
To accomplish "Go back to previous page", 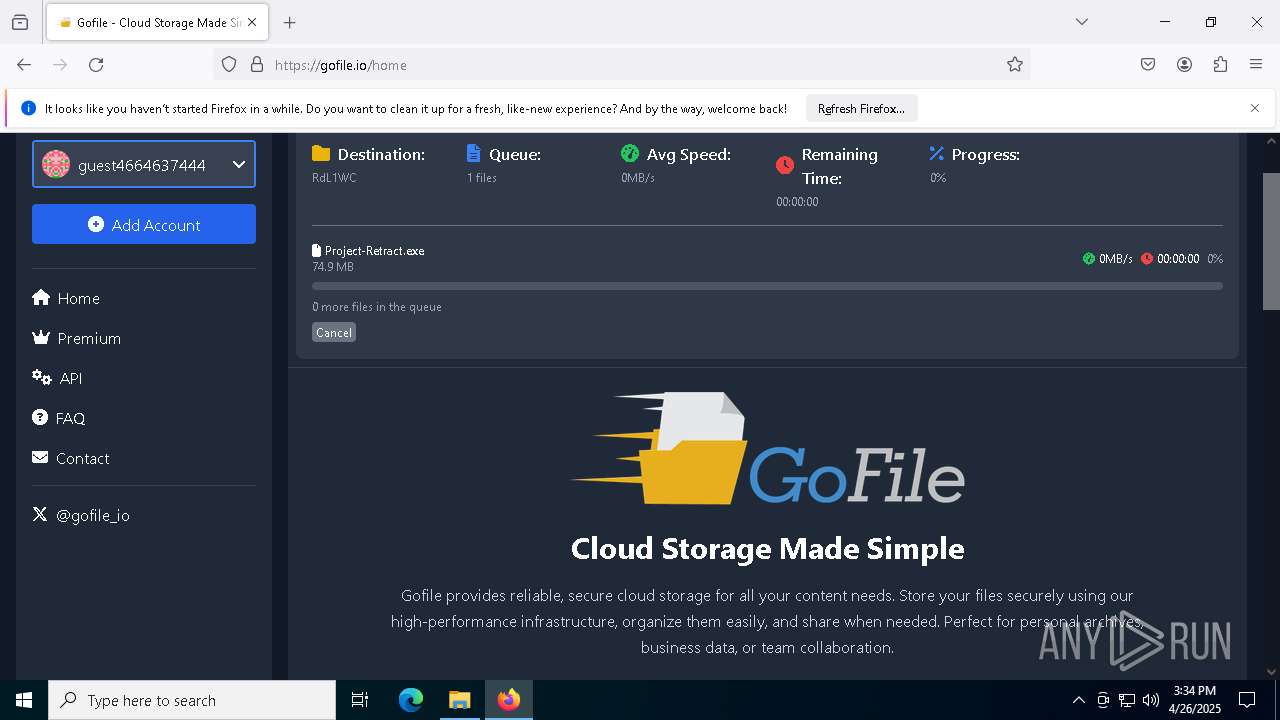I will coord(24,65).
